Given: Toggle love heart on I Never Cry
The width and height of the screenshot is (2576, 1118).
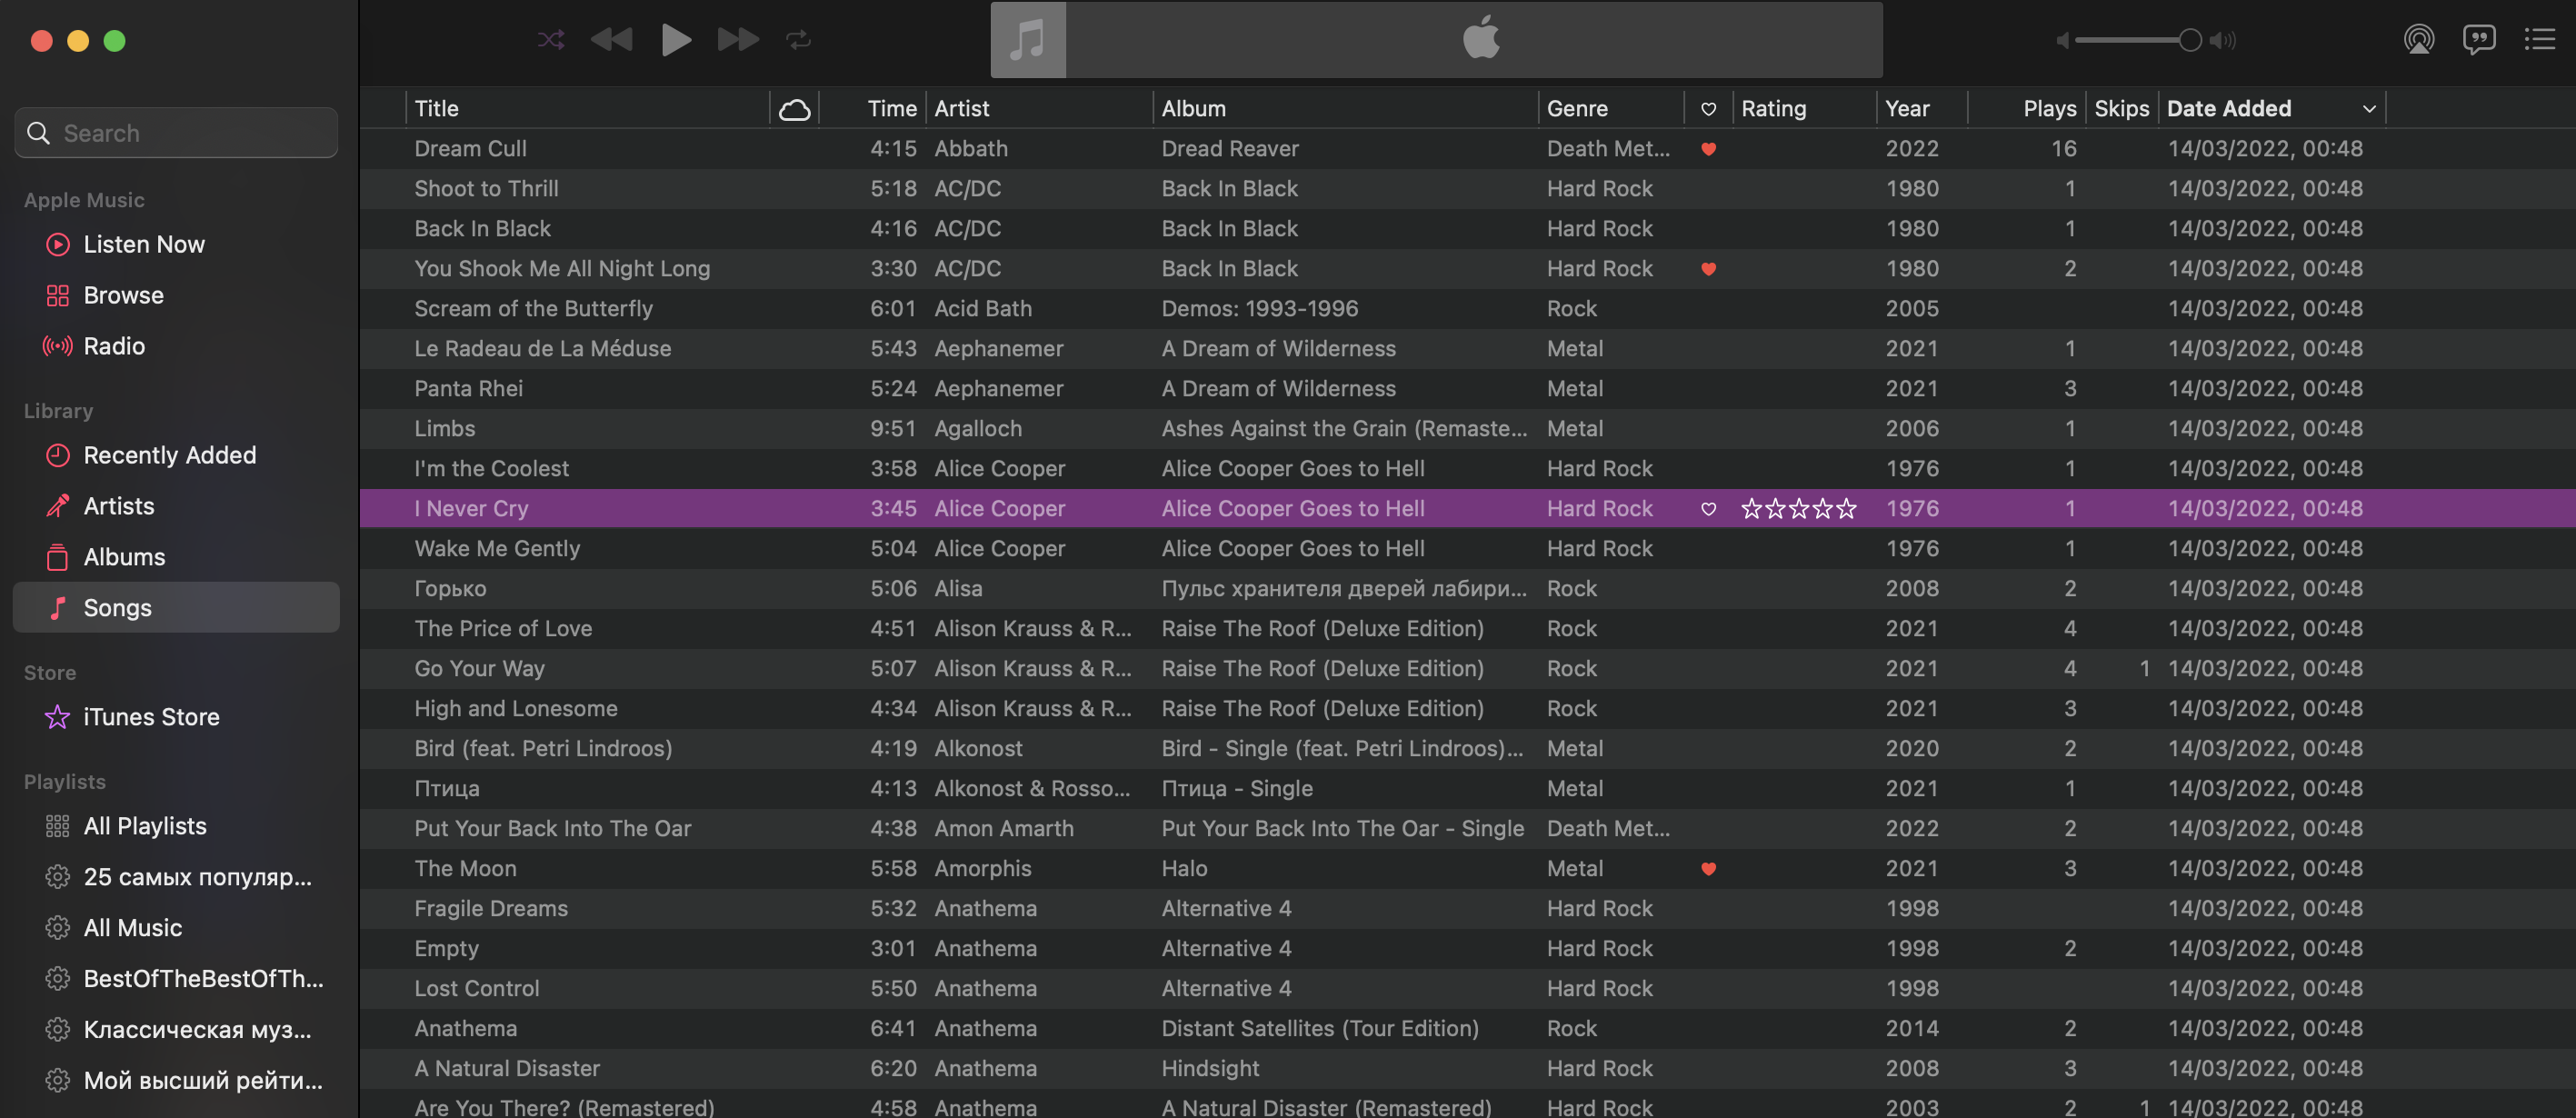Looking at the screenshot, I should click(x=1709, y=508).
